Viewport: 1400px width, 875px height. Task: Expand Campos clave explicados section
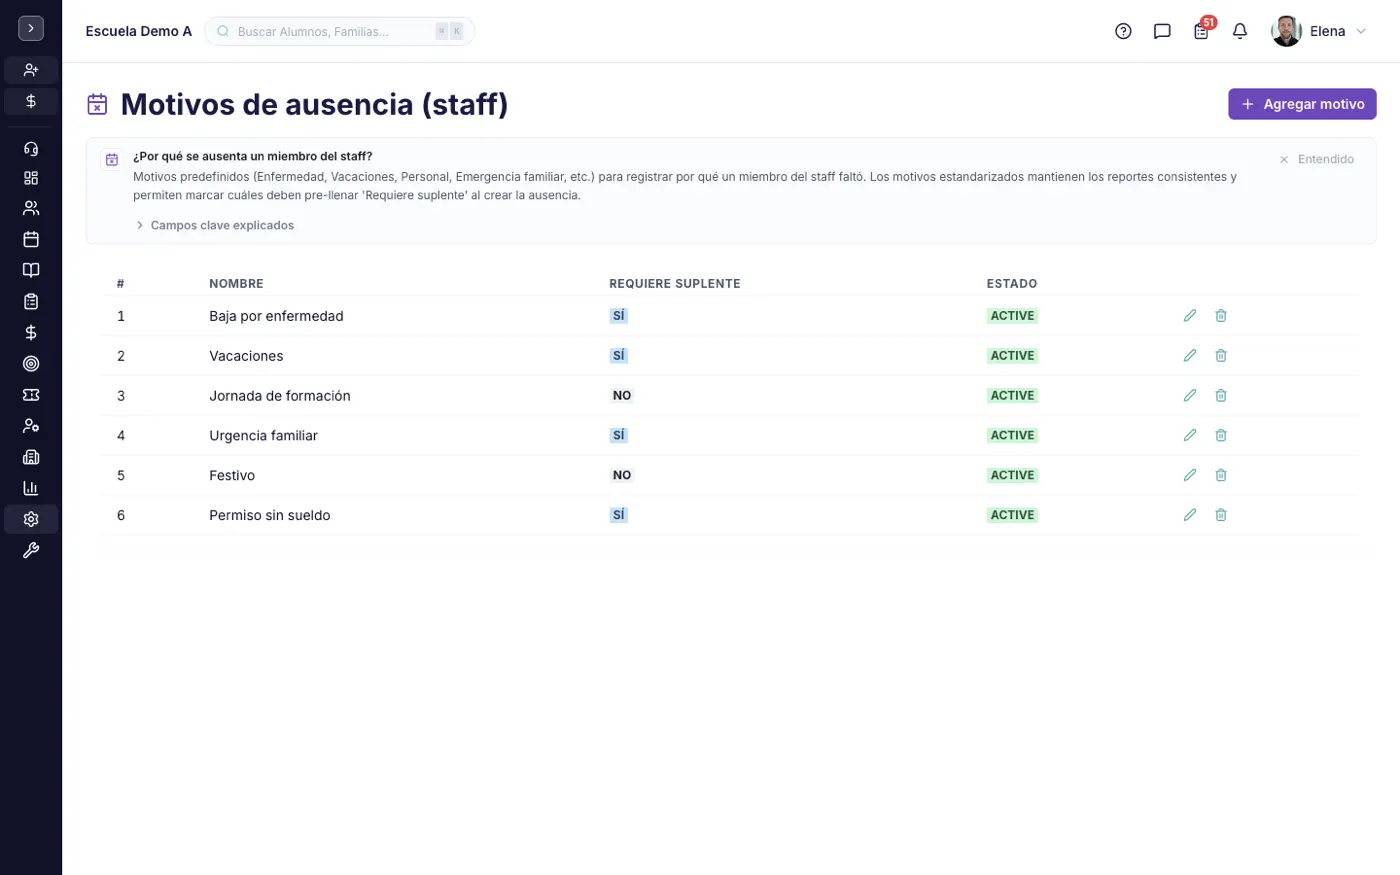215,225
